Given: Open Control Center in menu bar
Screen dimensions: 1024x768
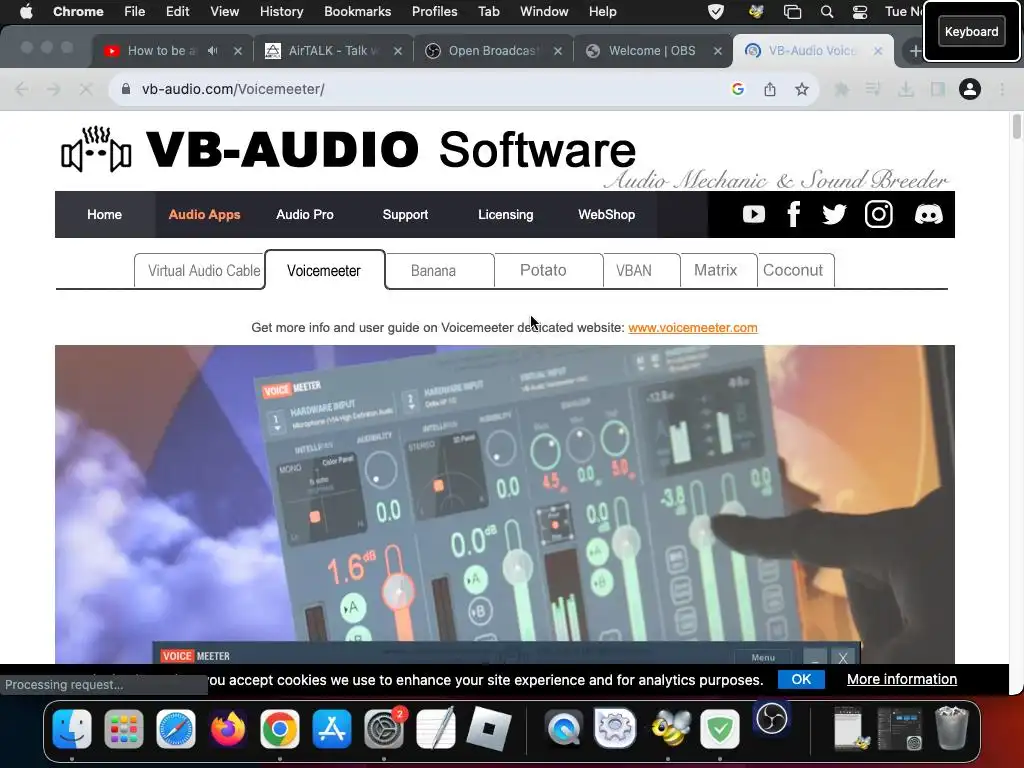Looking at the screenshot, I should coord(860,12).
